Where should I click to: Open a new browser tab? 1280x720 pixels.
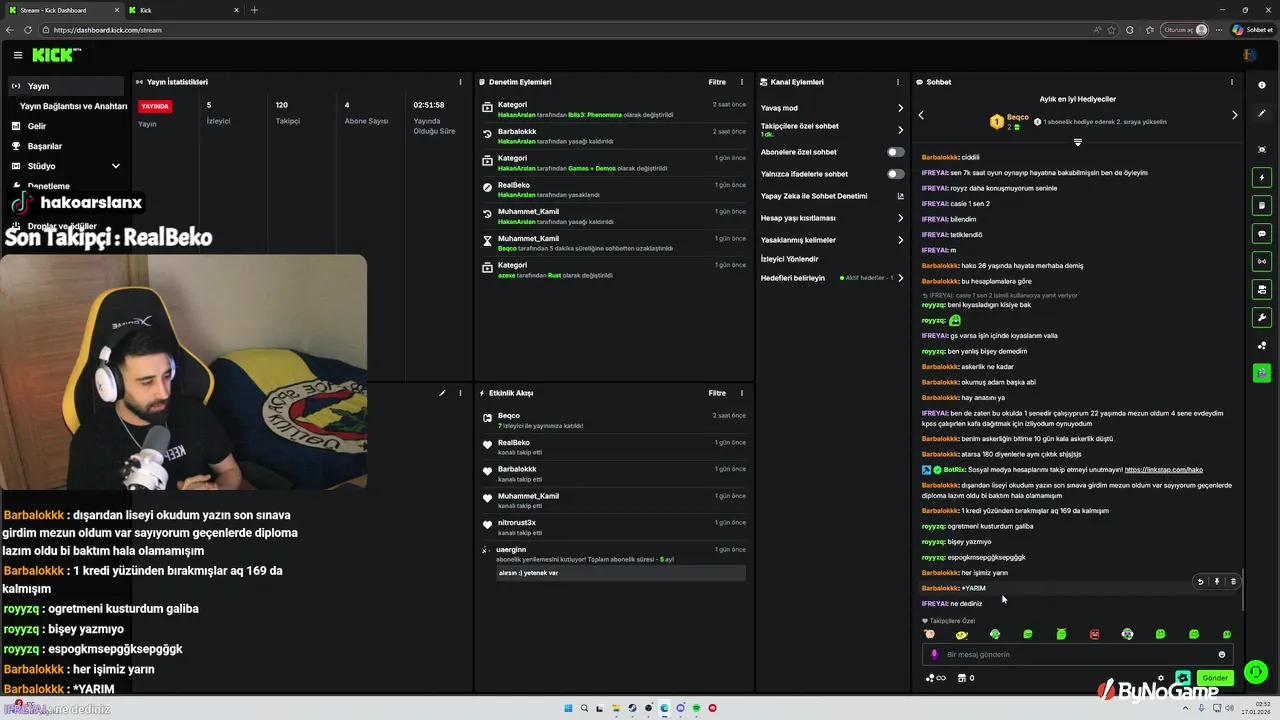point(254,10)
